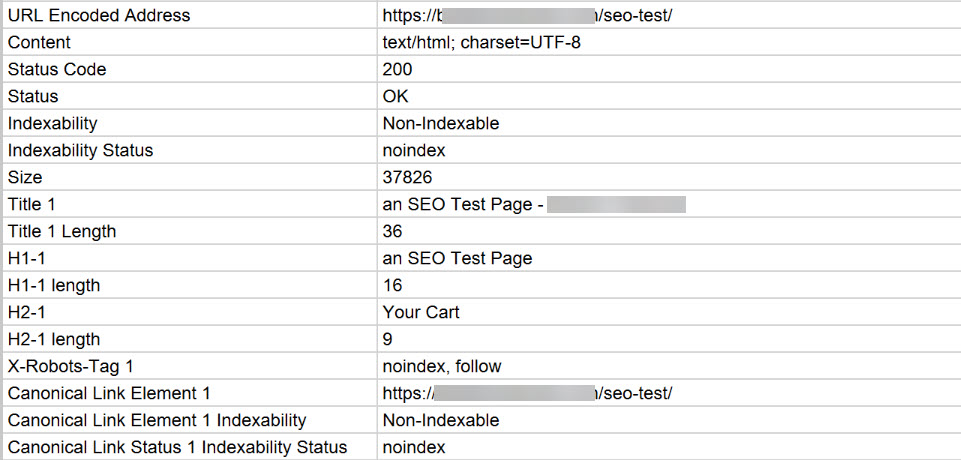Image resolution: width=961 pixels, height=460 pixels.
Task: Click the "Canonical Link Element 1 Indexability" label
Action: (x=156, y=420)
